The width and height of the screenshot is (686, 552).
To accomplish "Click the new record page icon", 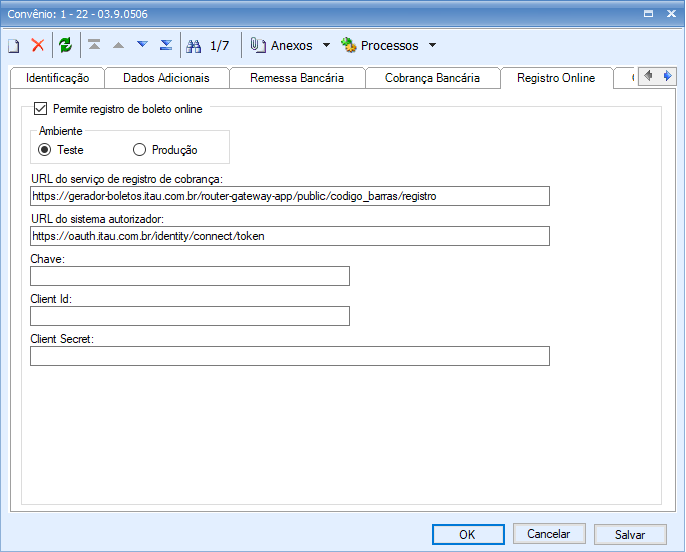I will click(14, 45).
